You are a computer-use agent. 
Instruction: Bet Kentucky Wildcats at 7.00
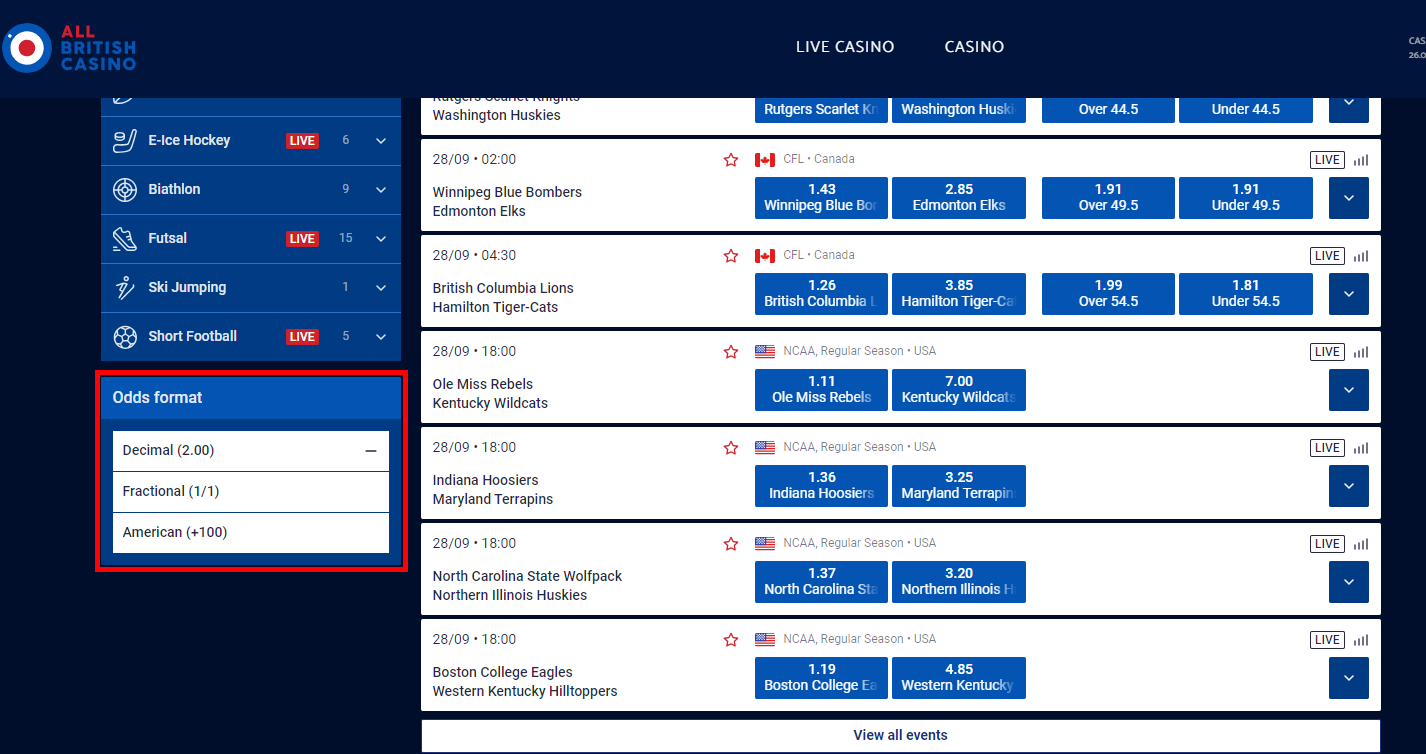click(x=959, y=390)
